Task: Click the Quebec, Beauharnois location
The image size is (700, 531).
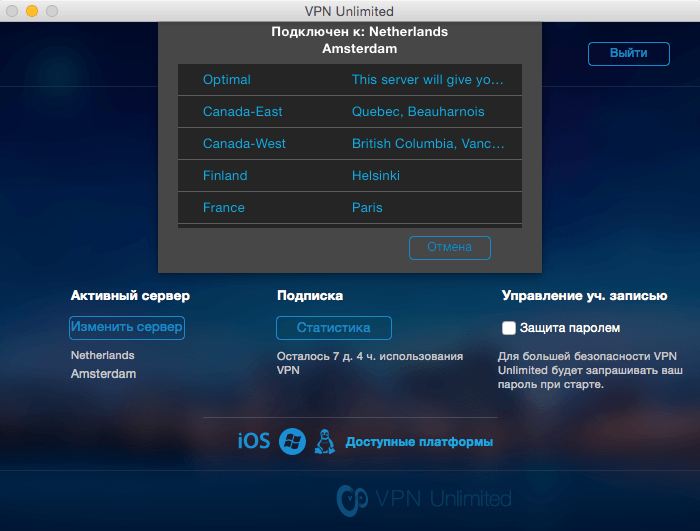Action: [418, 112]
